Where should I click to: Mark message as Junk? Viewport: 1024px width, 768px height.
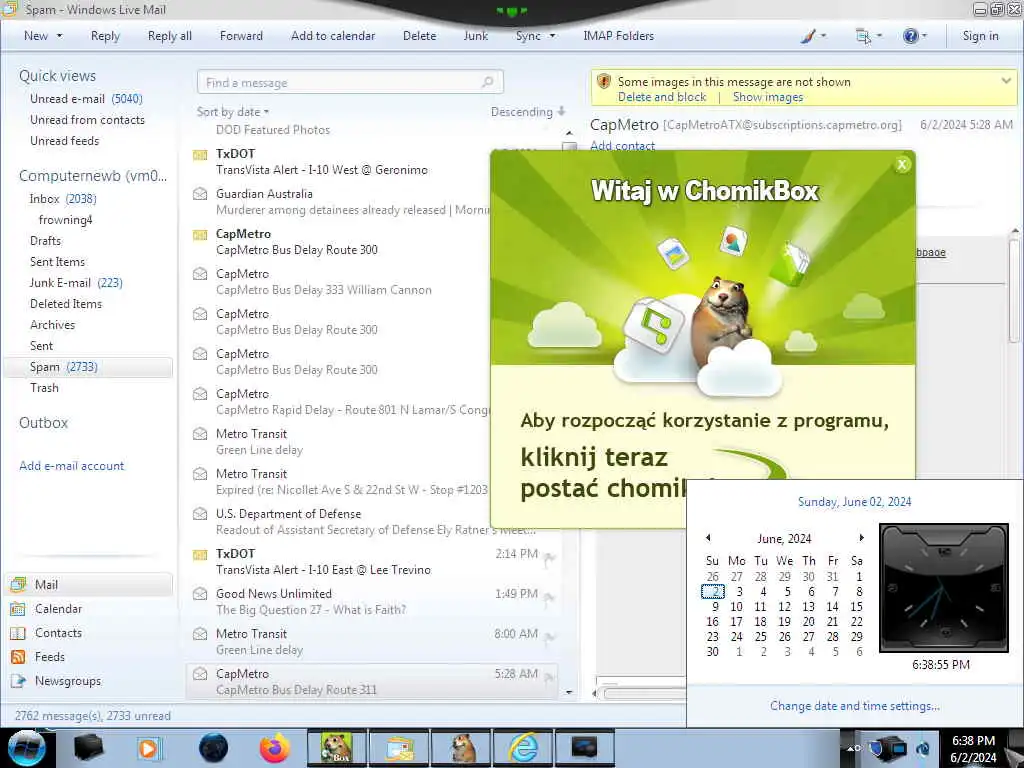(x=475, y=36)
